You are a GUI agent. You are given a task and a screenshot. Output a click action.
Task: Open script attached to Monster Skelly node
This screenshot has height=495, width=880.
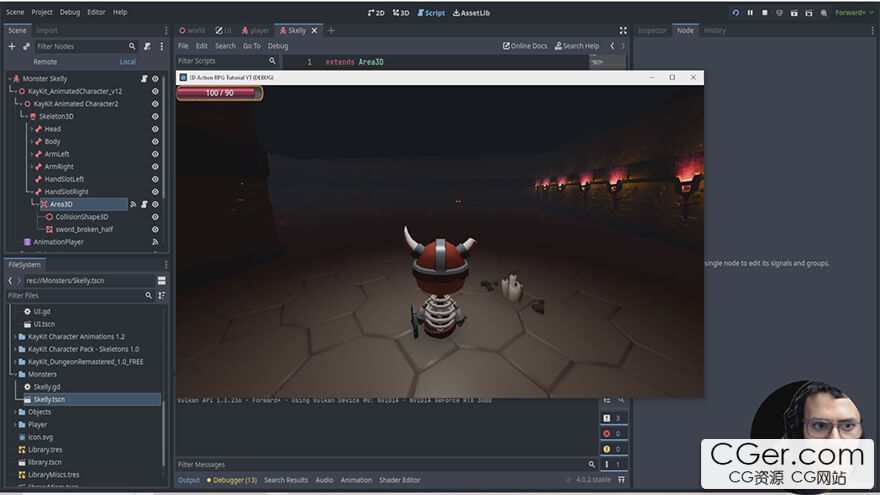click(x=144, y=79)
